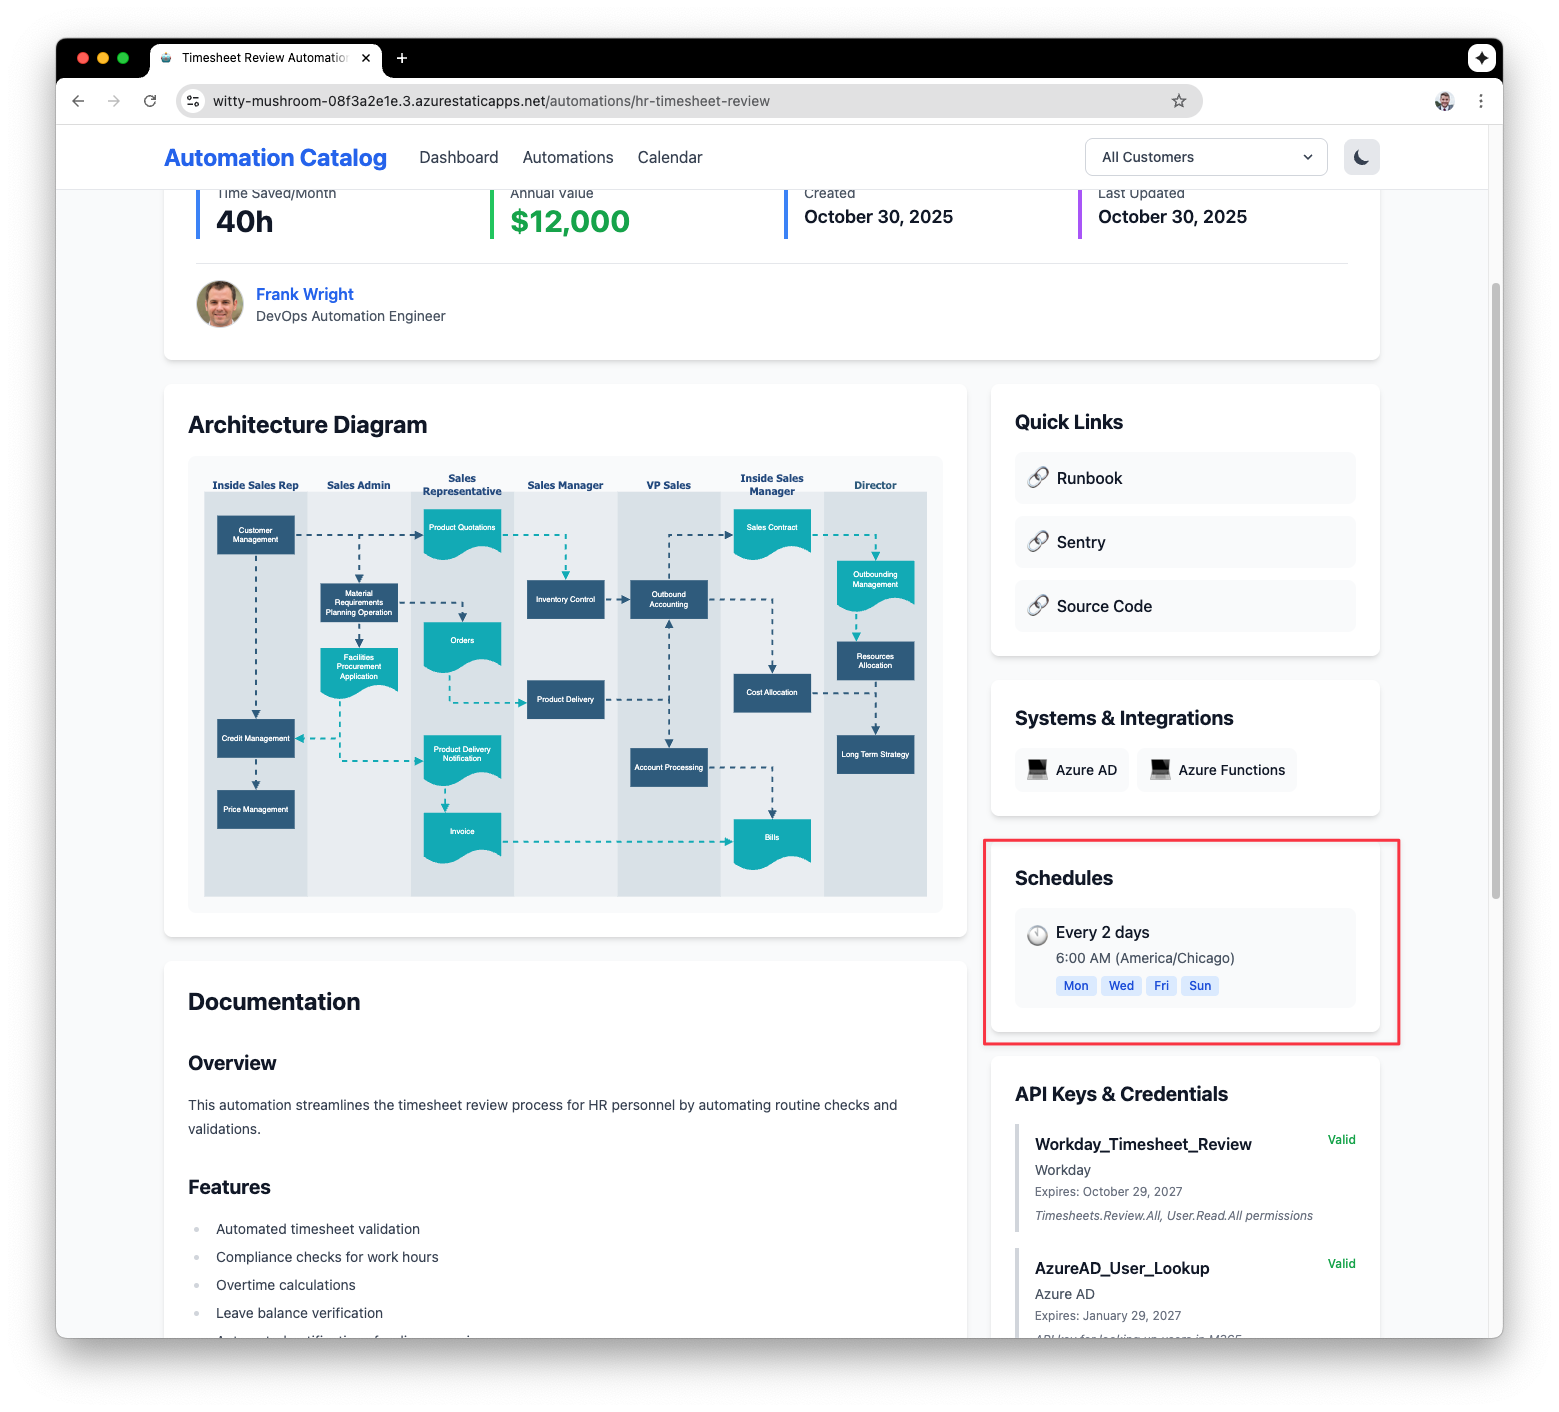This screenshot has height=1412, width=1559.
Task: Click the Chrome profile avatar icon
Action: (1444, 101)
